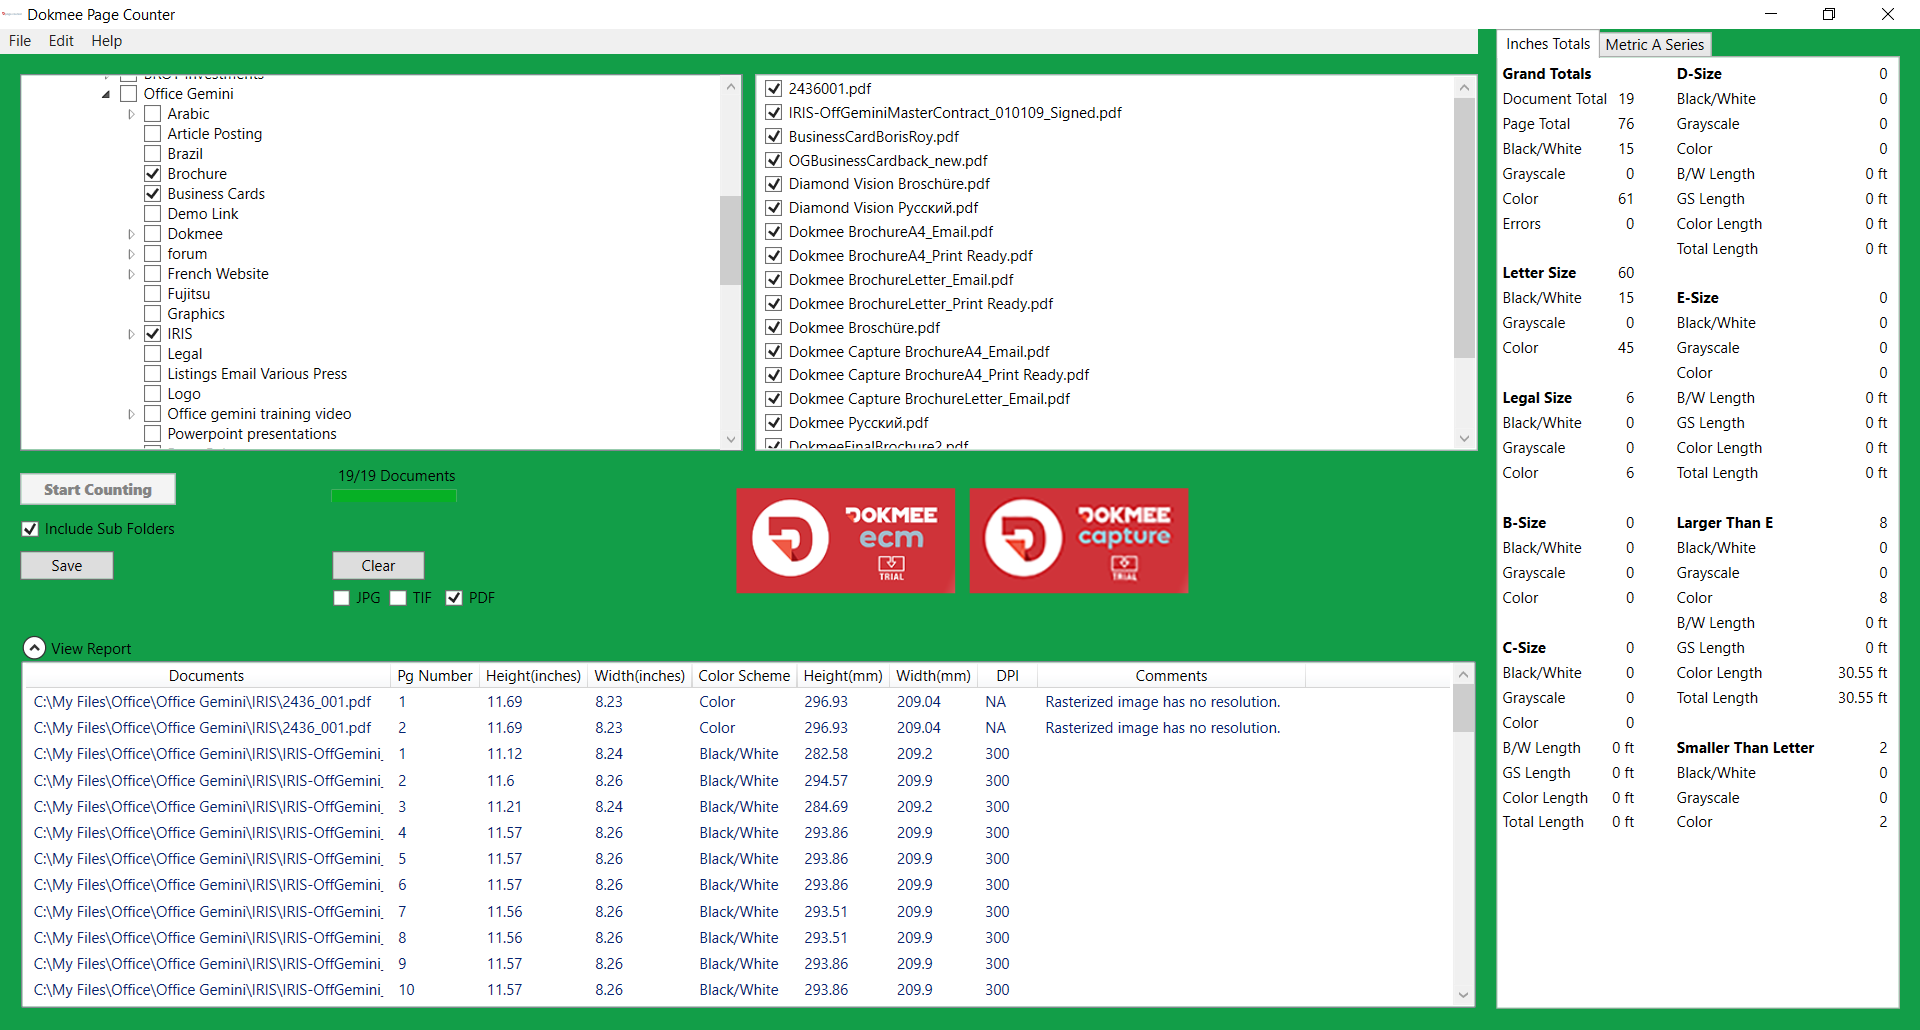Uncheck Include Sub Folders checkbox
Image resolution: width=1920 pixels, height=1030 pixels.
(31, 529)
